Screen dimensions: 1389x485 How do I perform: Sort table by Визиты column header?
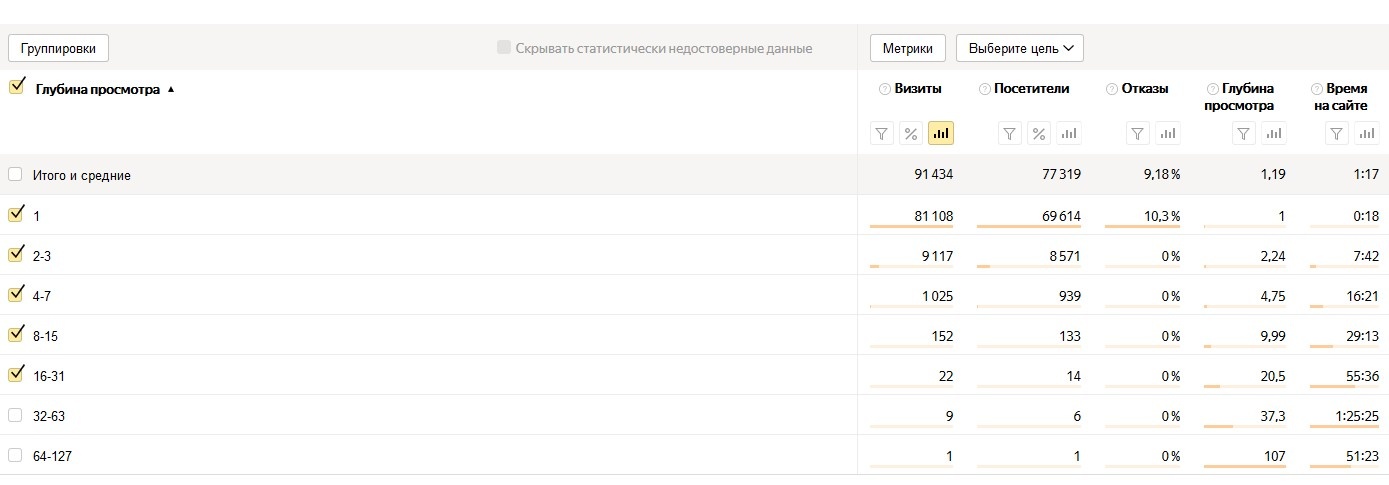(917, 89)
